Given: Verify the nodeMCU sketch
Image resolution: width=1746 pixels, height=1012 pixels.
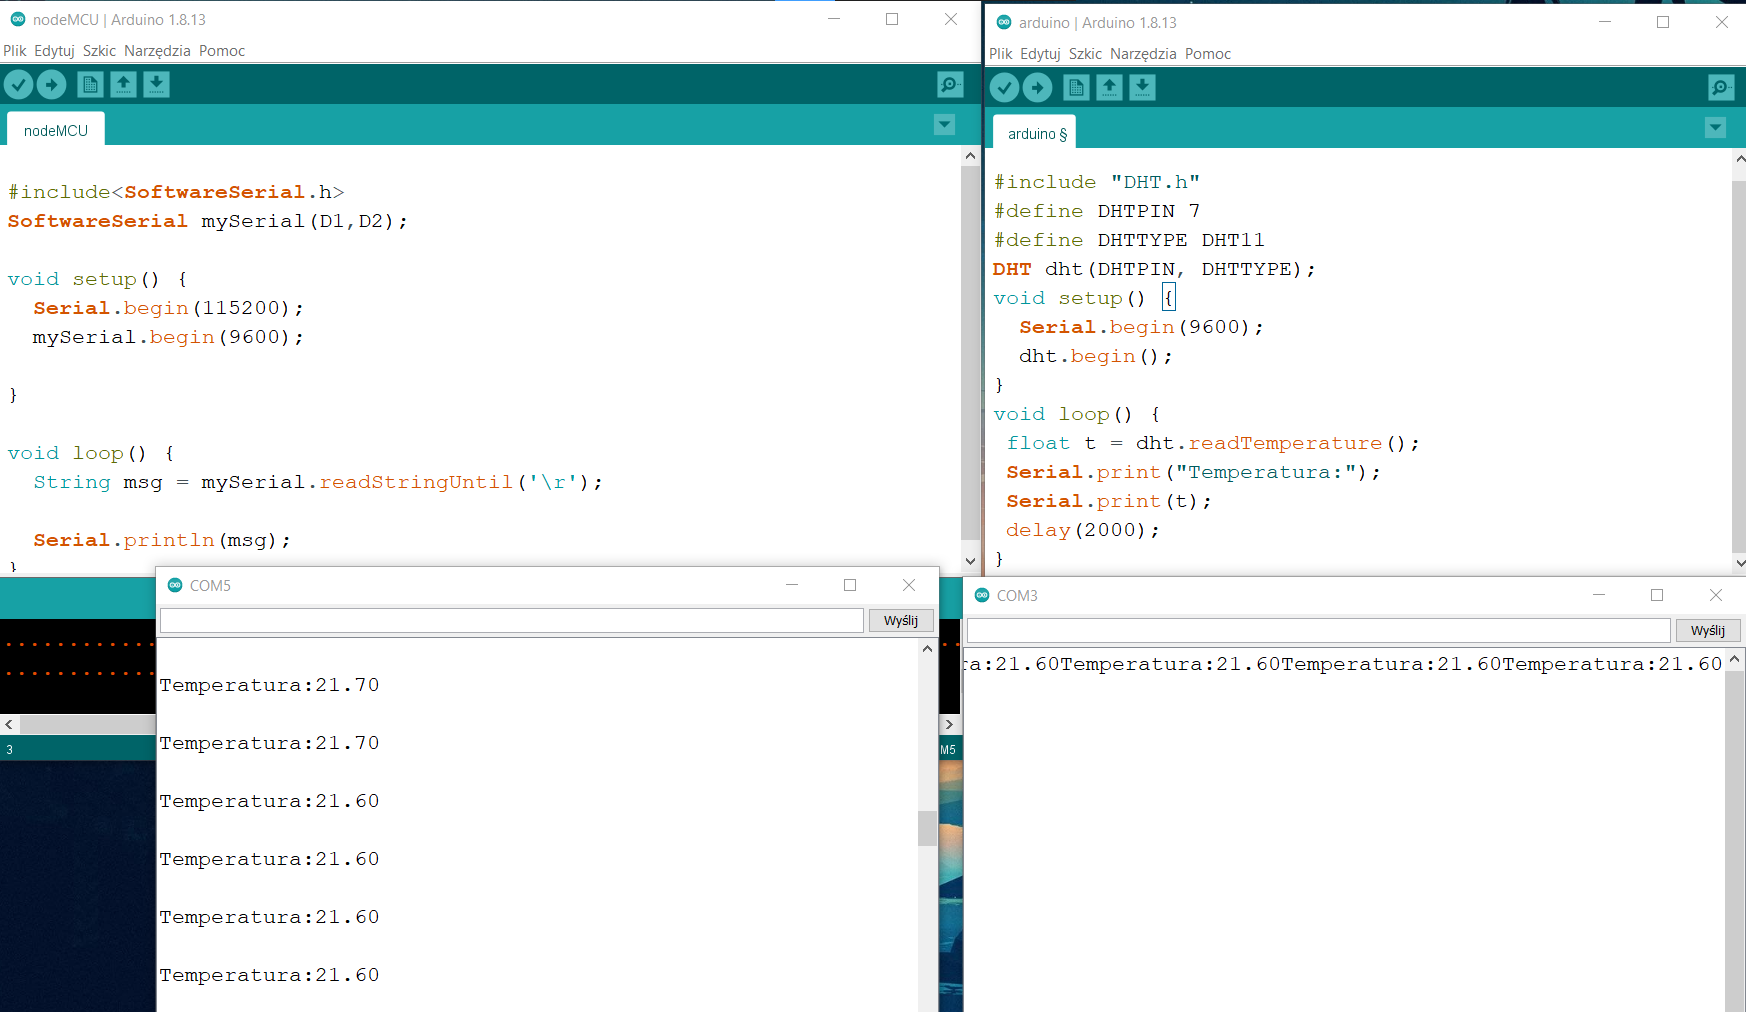Looking at the screenshot, I should 19,84.
